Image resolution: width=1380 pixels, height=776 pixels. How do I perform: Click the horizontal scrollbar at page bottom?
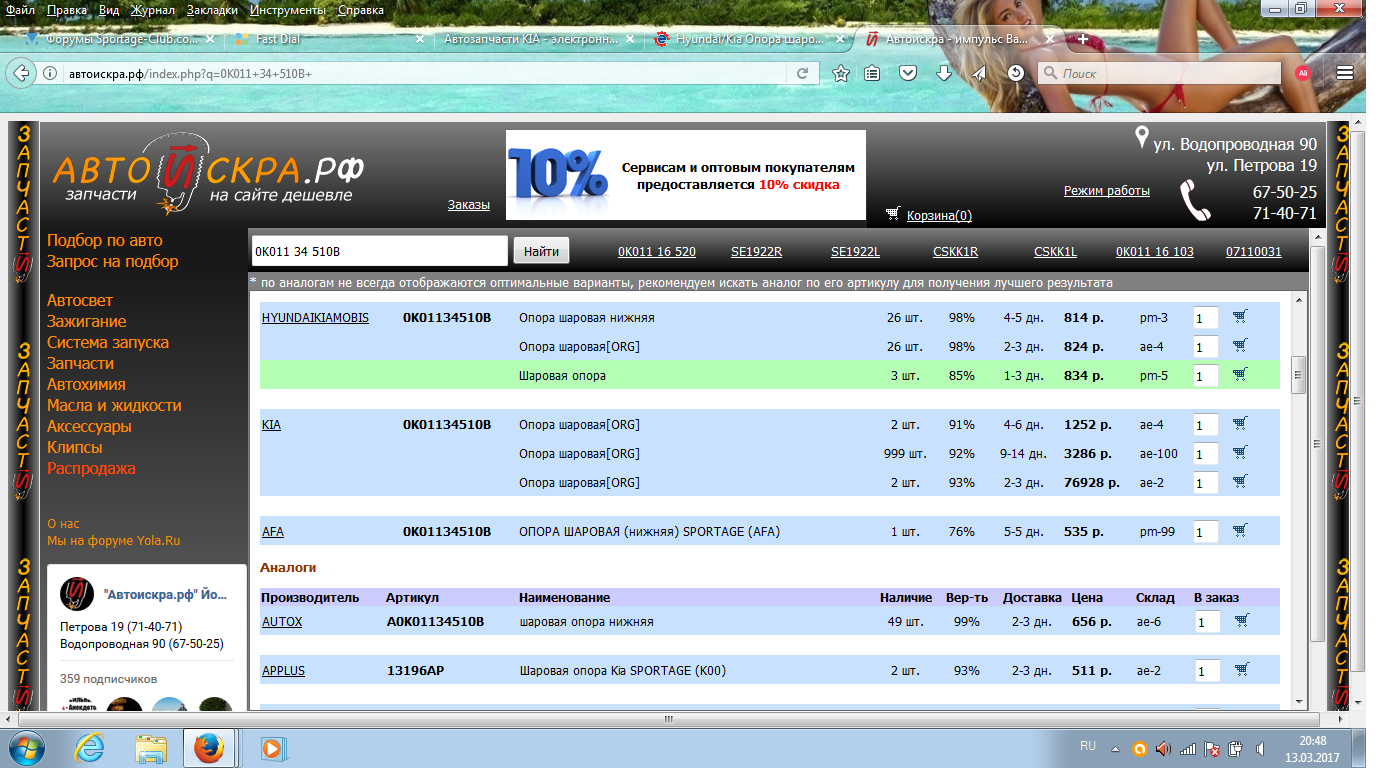coord(668,718)
